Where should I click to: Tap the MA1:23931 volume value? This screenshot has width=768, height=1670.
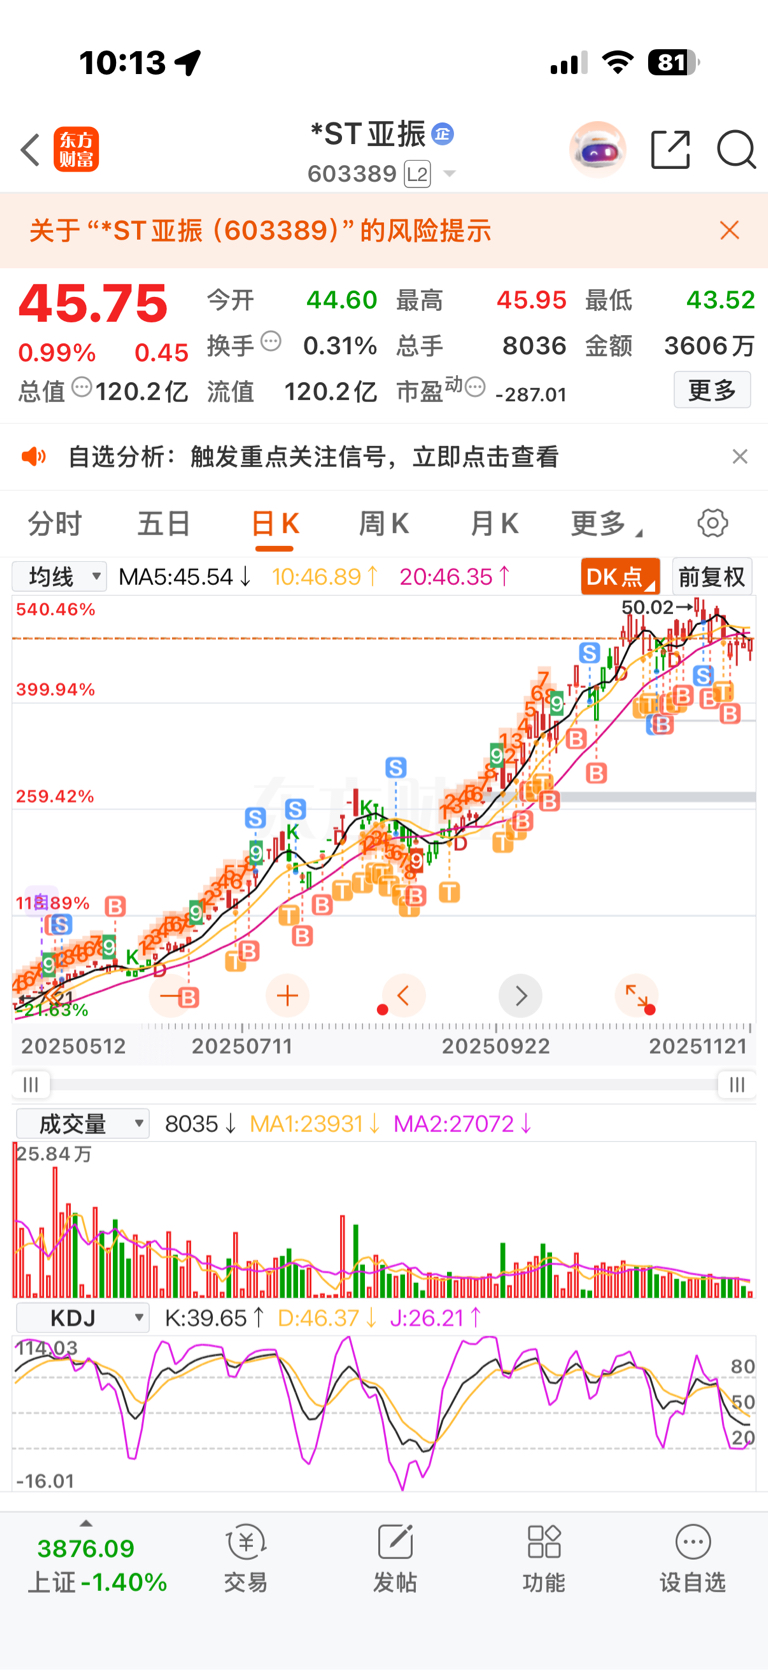pos(315,1124)
